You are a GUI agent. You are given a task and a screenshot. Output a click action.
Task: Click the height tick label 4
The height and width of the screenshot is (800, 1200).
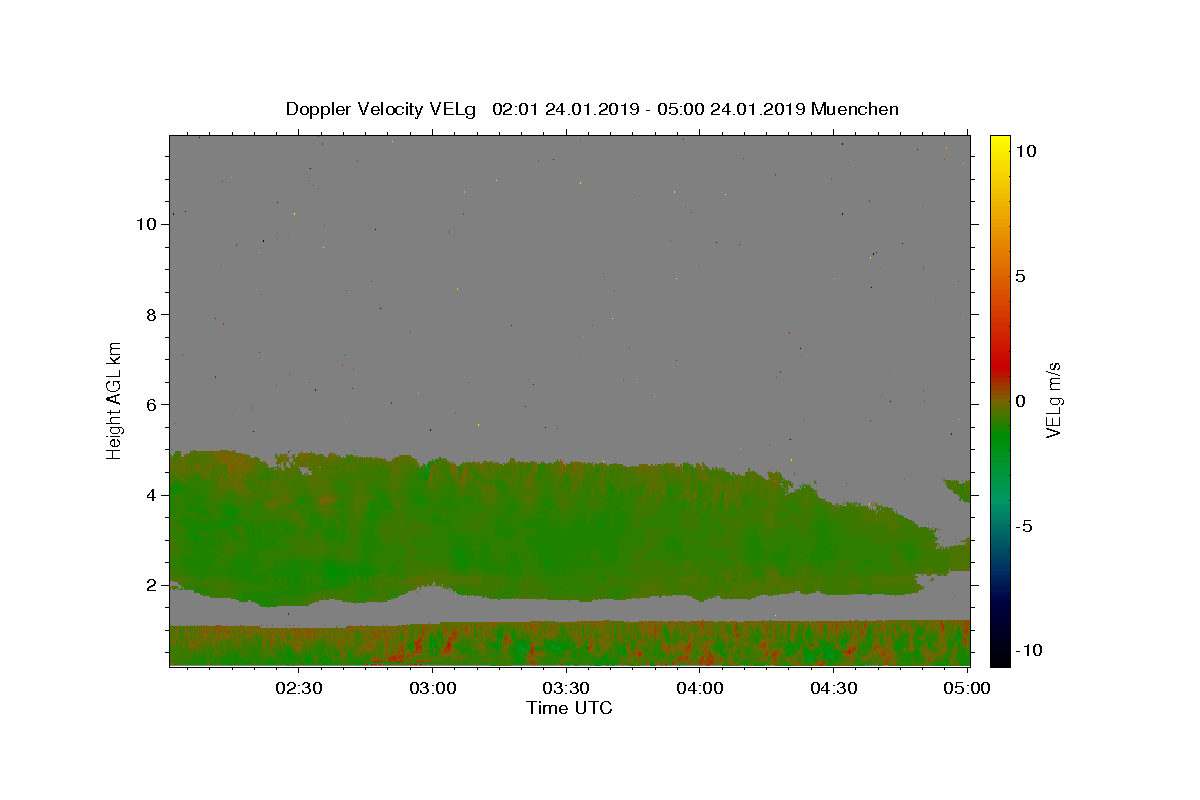[x=152, y=495]
